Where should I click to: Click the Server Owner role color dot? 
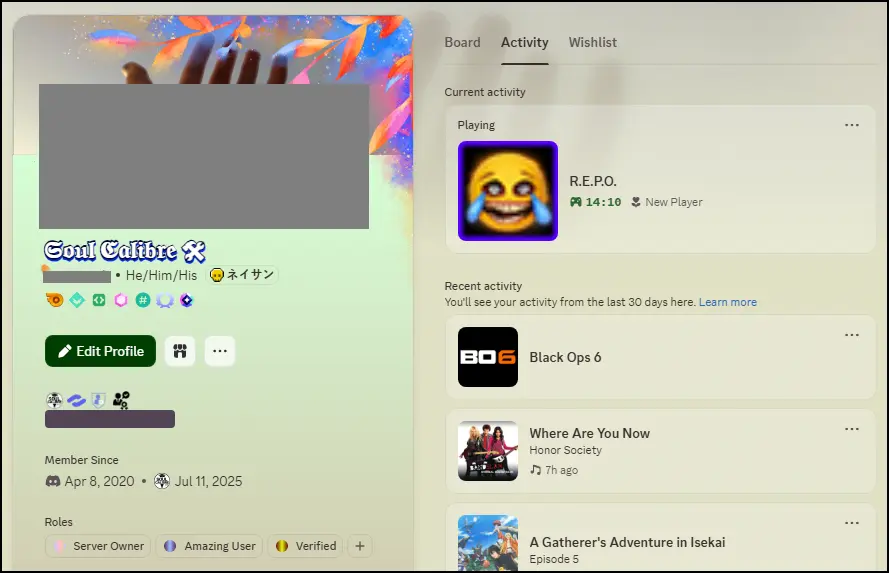[x=59, y=546]
